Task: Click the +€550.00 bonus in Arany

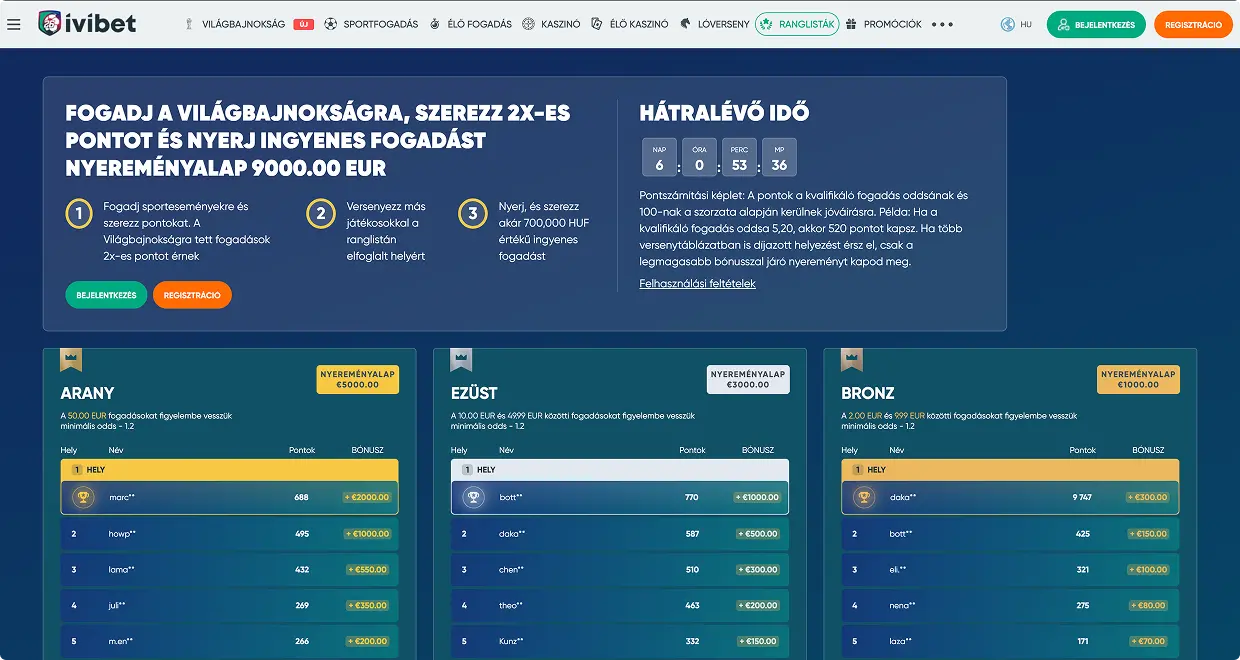Action: (368, 570)
